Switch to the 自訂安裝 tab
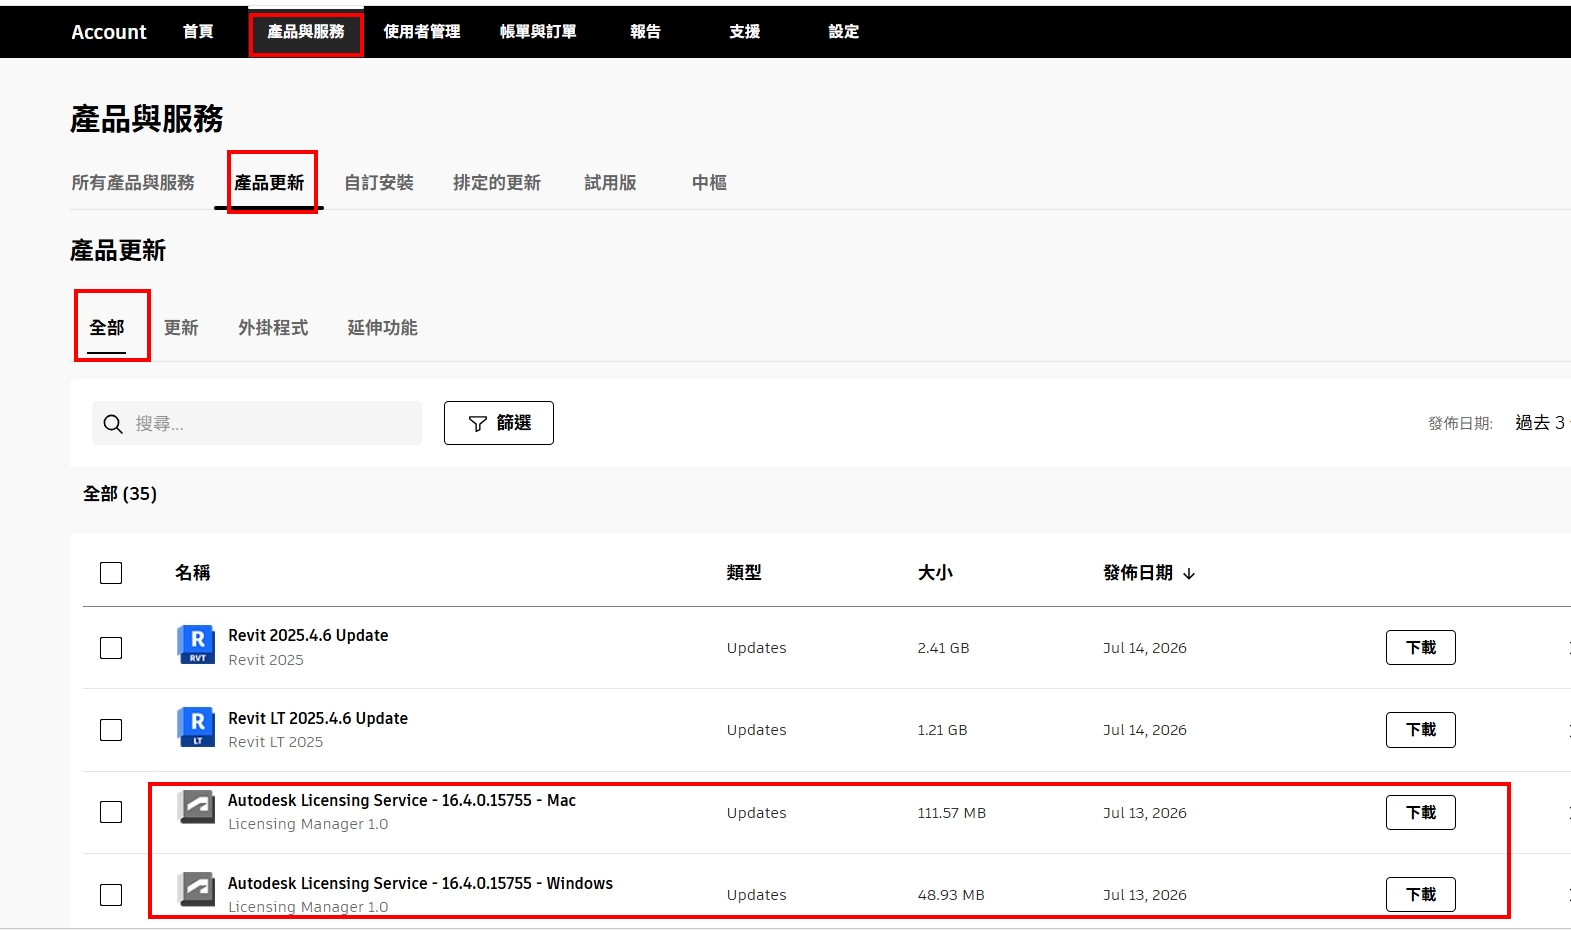This screenshot has height=931, width=1571. pos(379,183)
